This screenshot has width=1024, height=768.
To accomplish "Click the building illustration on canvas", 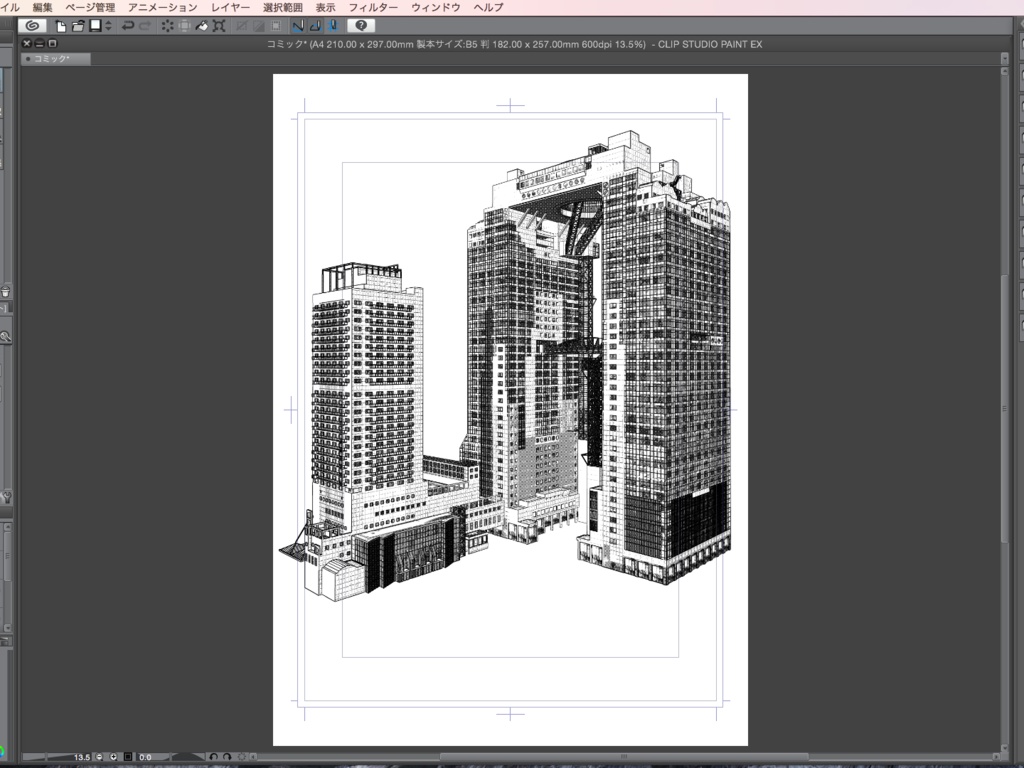I will tap(506, 366).
